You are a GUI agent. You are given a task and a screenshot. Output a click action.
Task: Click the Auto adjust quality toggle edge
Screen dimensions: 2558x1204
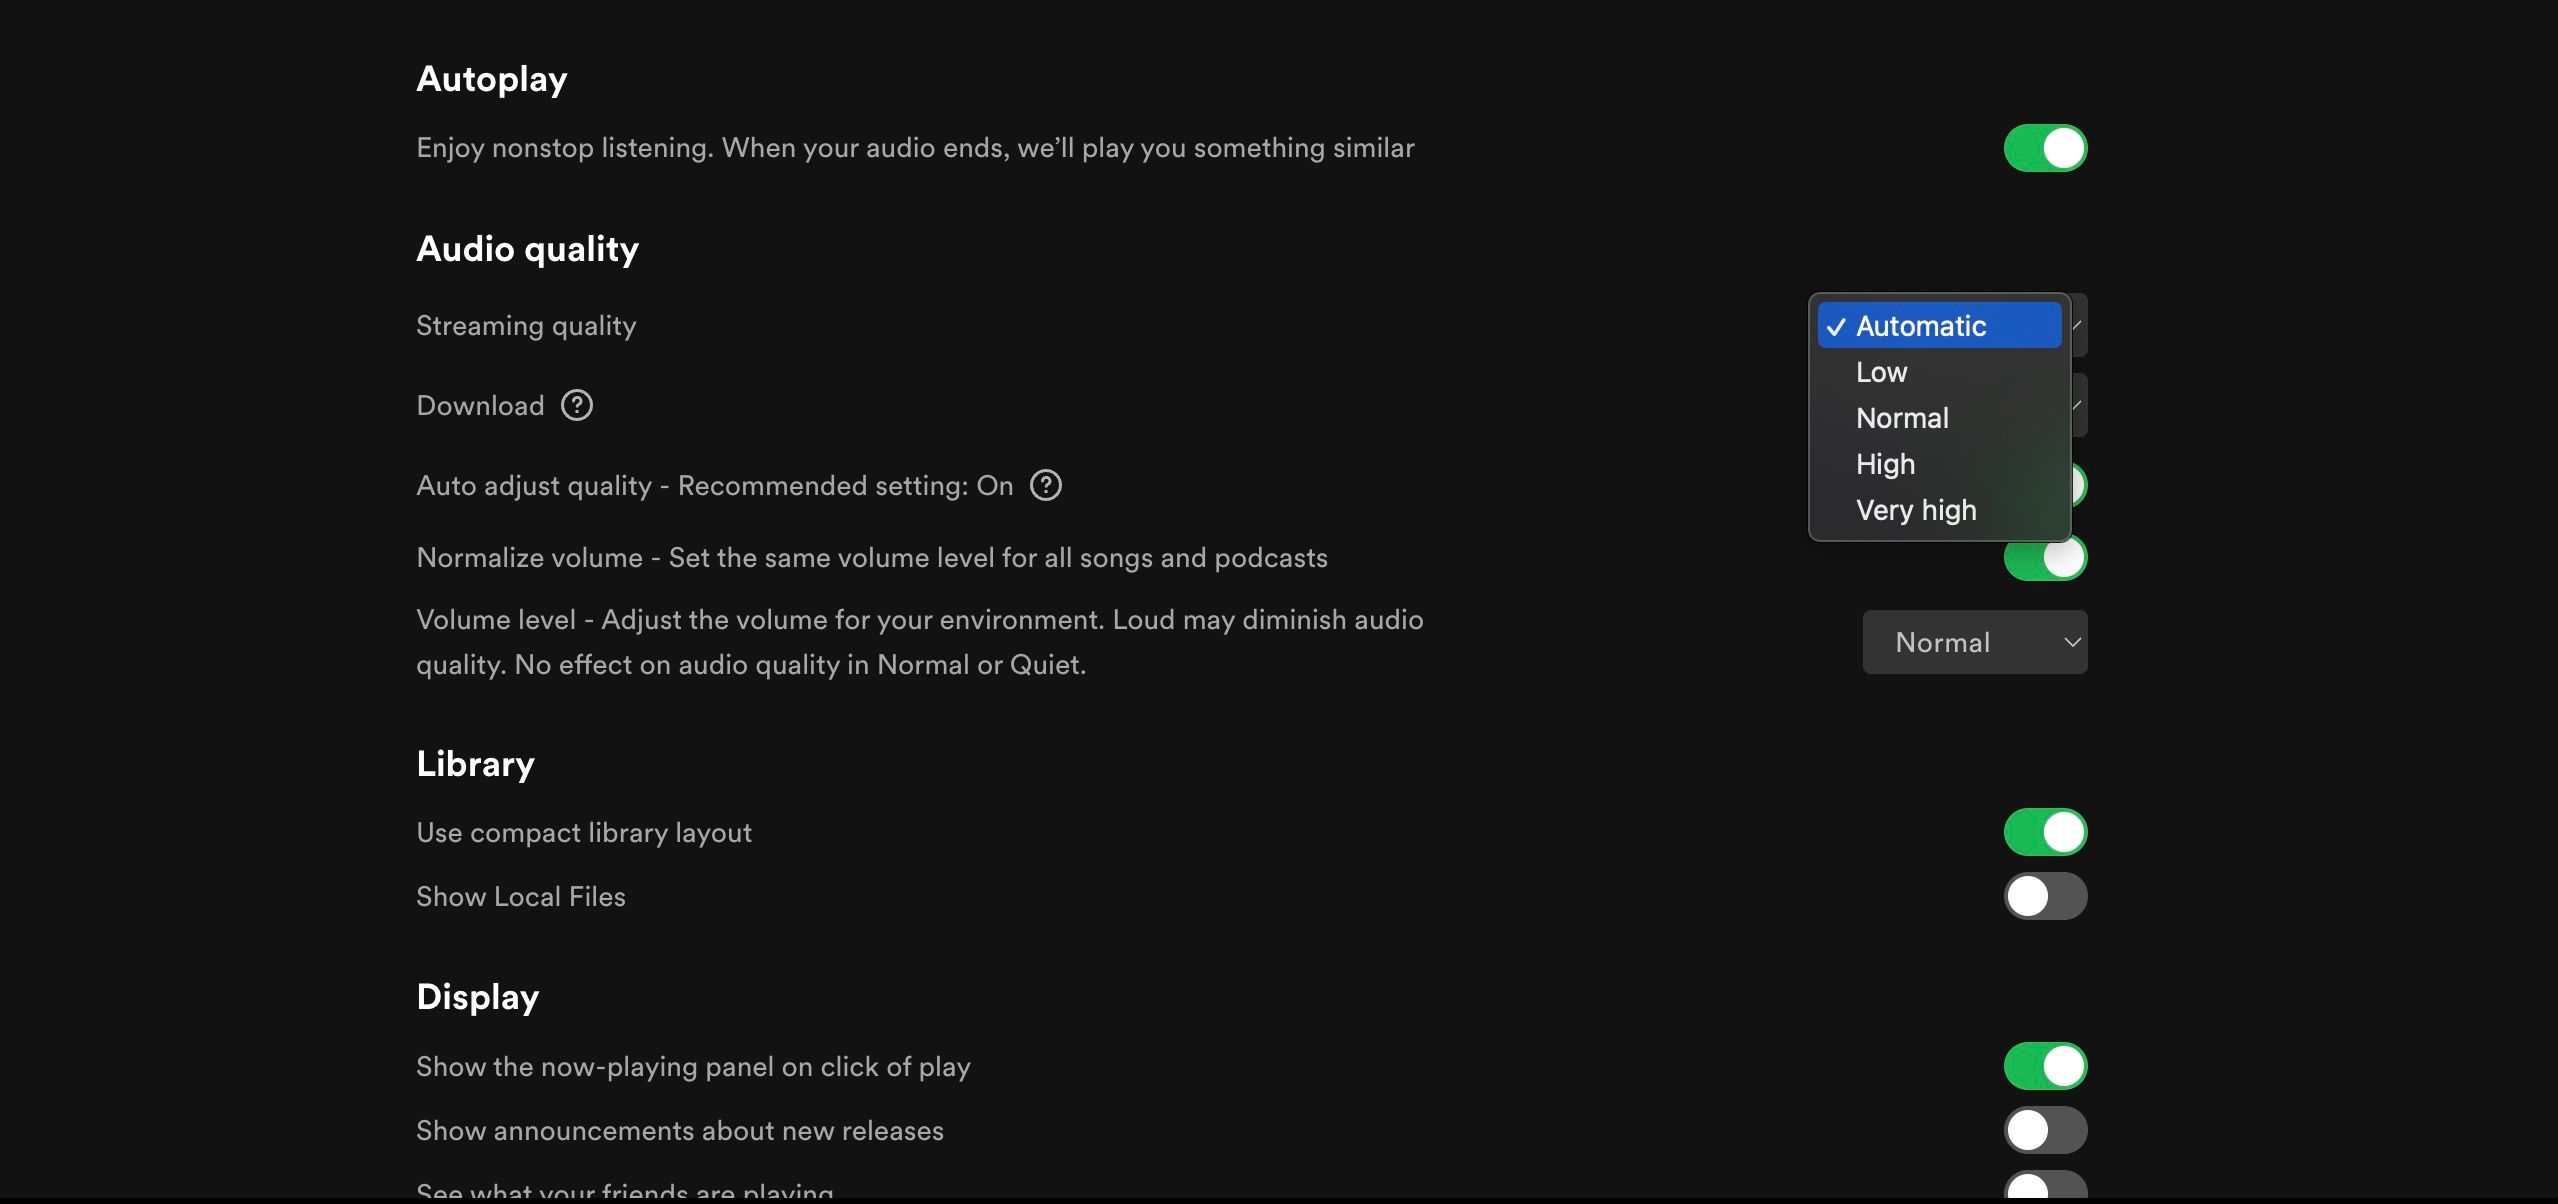coord(2079,485)
